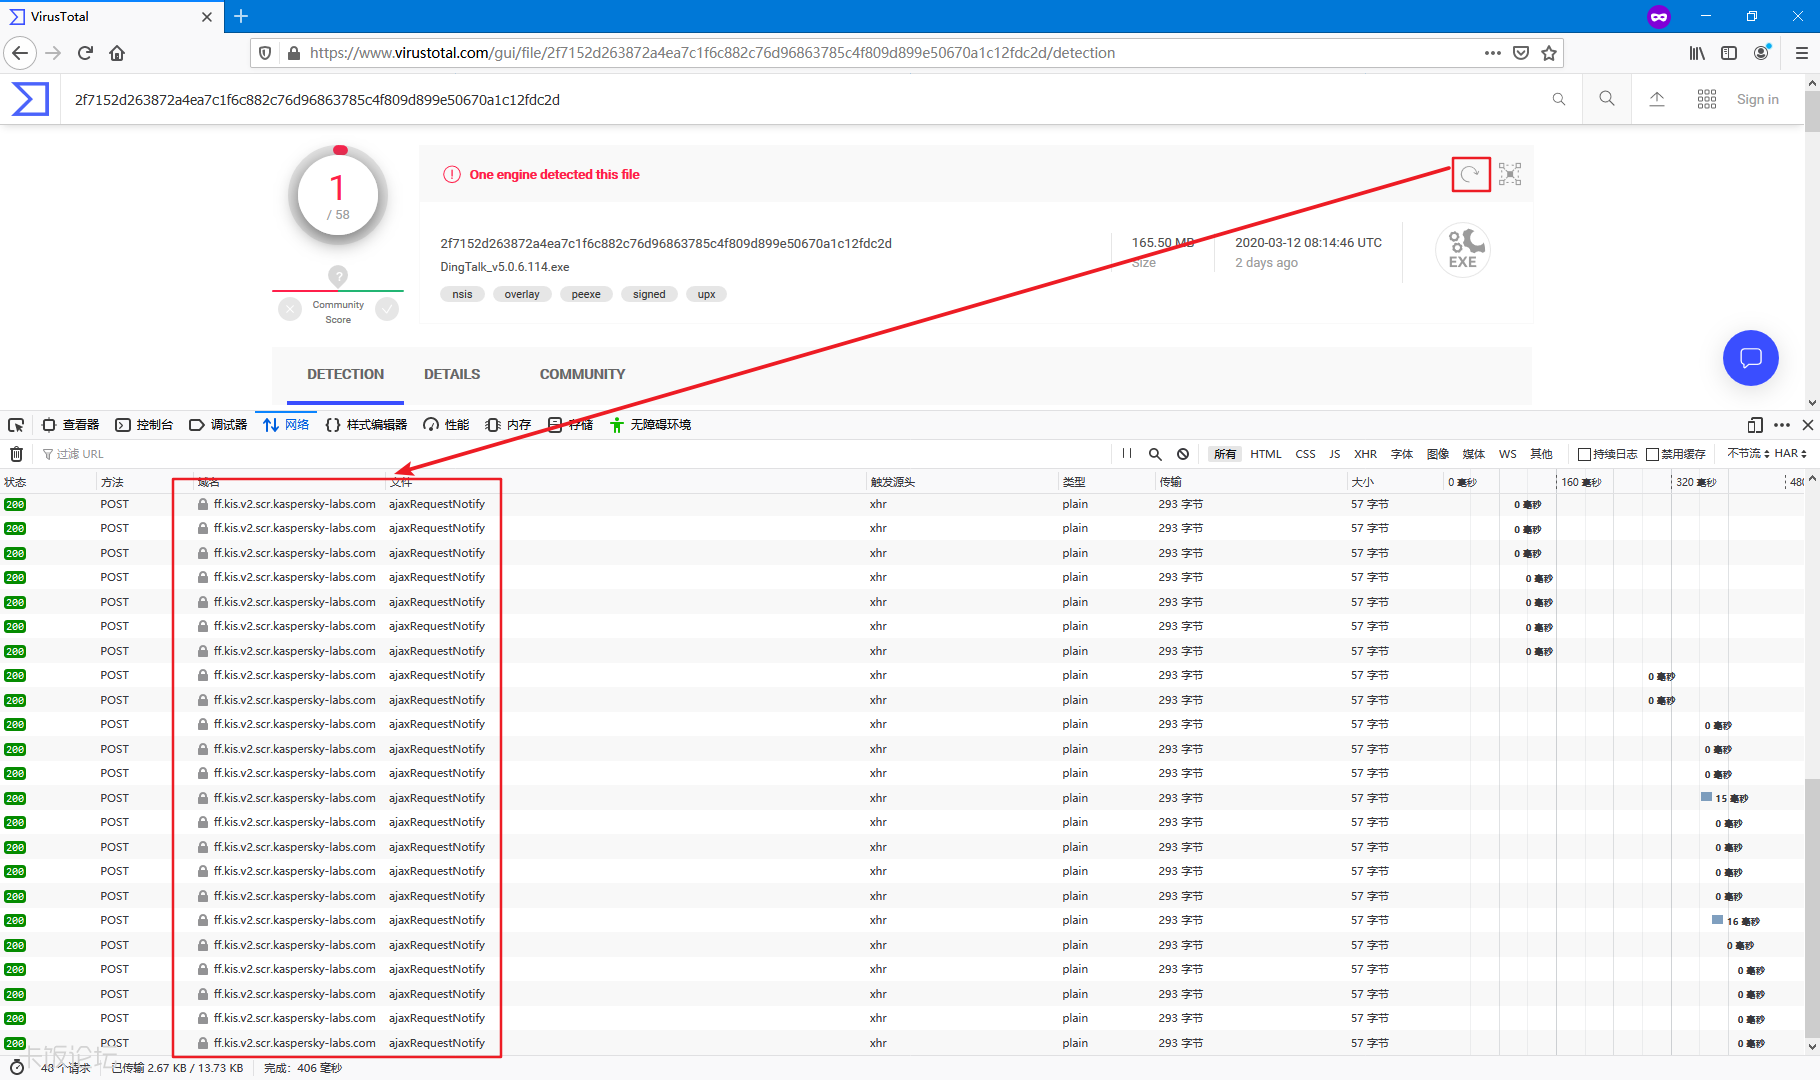Screen dimensions: 1820x1080
Task: Switch to DETECTION tab
Action: [345, 374]
